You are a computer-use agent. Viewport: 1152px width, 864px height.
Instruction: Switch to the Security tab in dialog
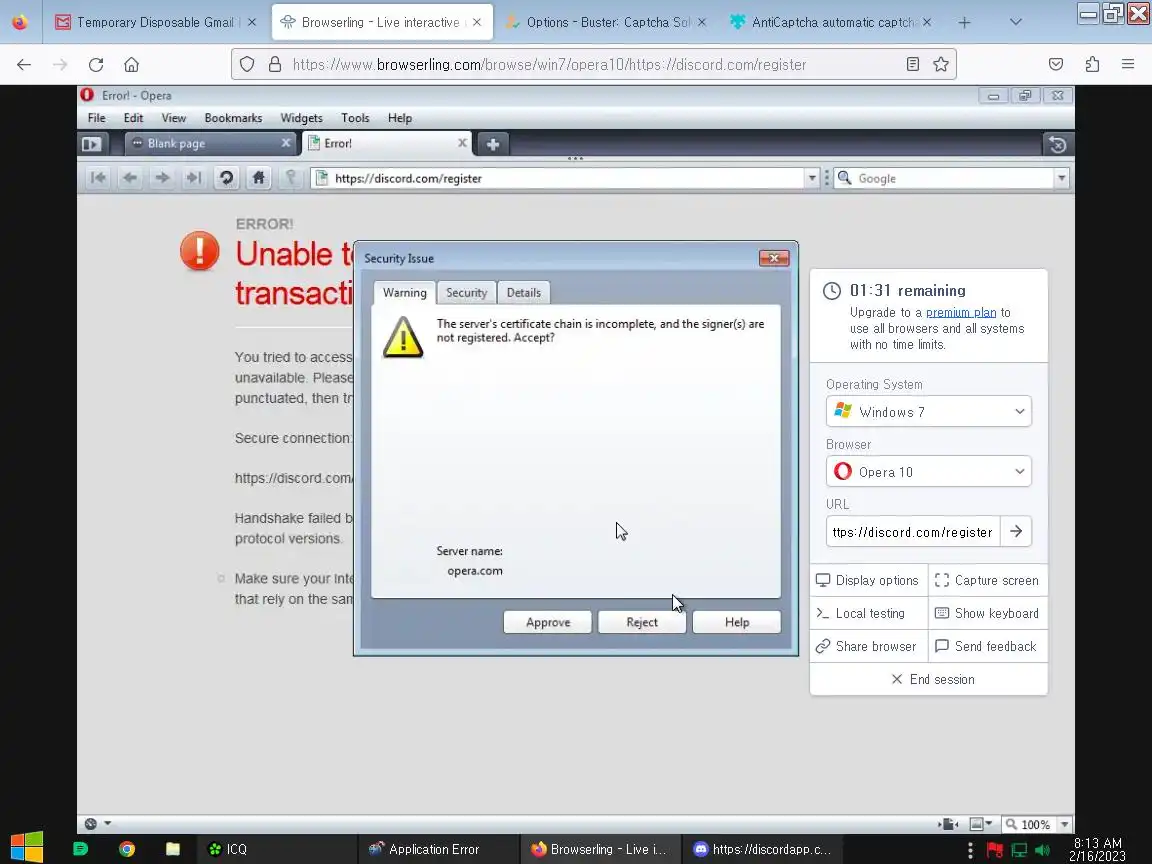point(467,292)
